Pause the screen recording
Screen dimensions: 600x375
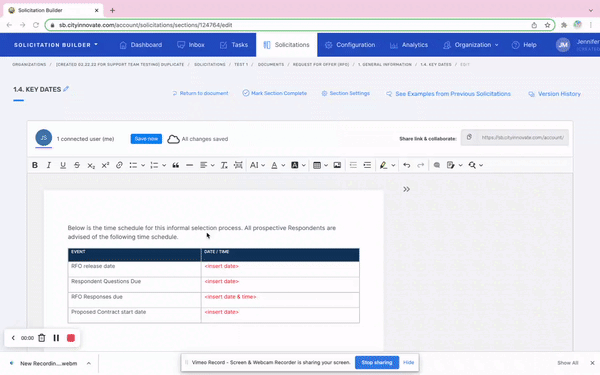click(56, 338)
